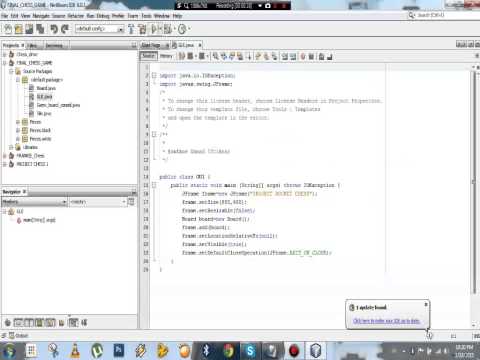The image size is (480, 360).
Task: Collapse the main method code fold
Action: click(154, 185)
